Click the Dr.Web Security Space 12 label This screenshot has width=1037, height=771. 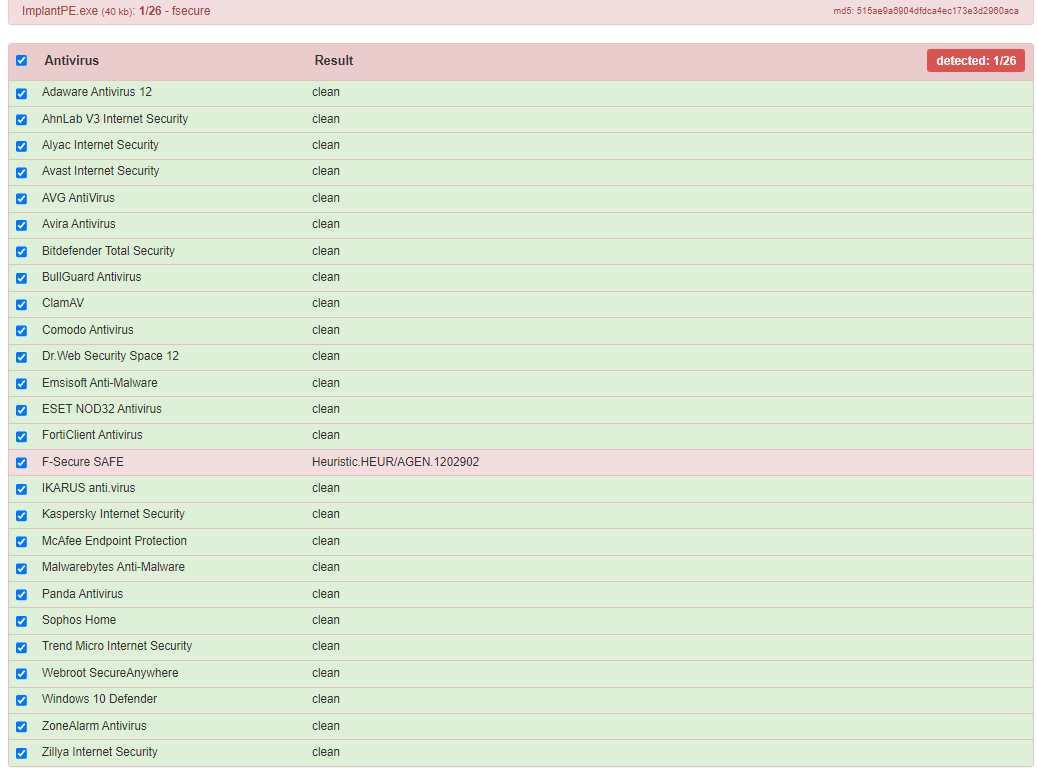[x=110, y=356]
